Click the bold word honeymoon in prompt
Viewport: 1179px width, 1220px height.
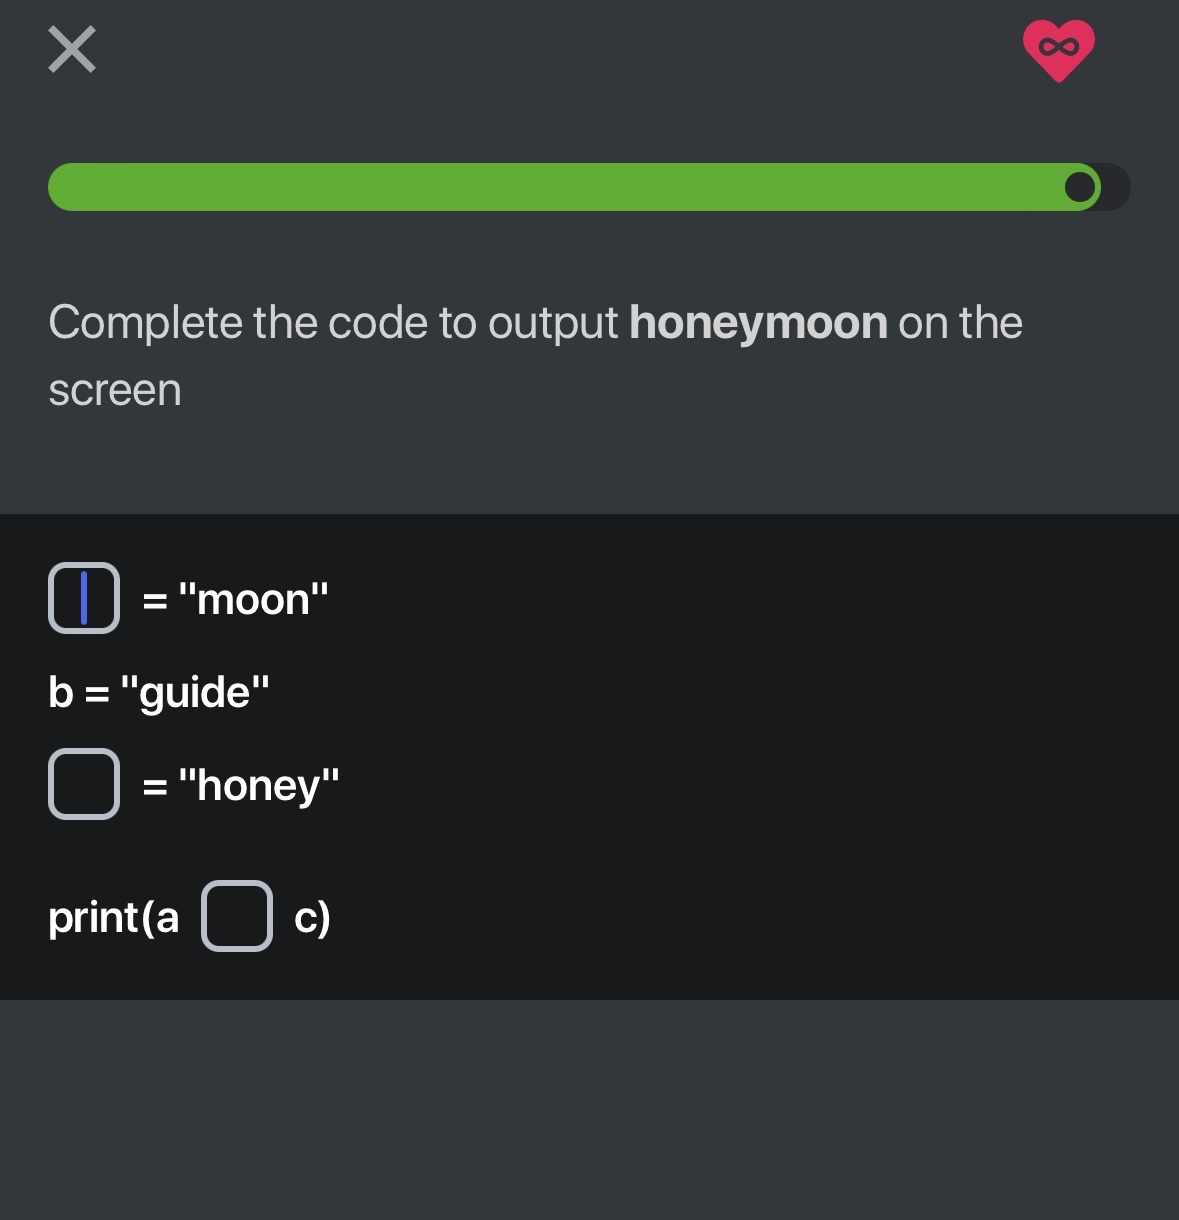point(758,322)
